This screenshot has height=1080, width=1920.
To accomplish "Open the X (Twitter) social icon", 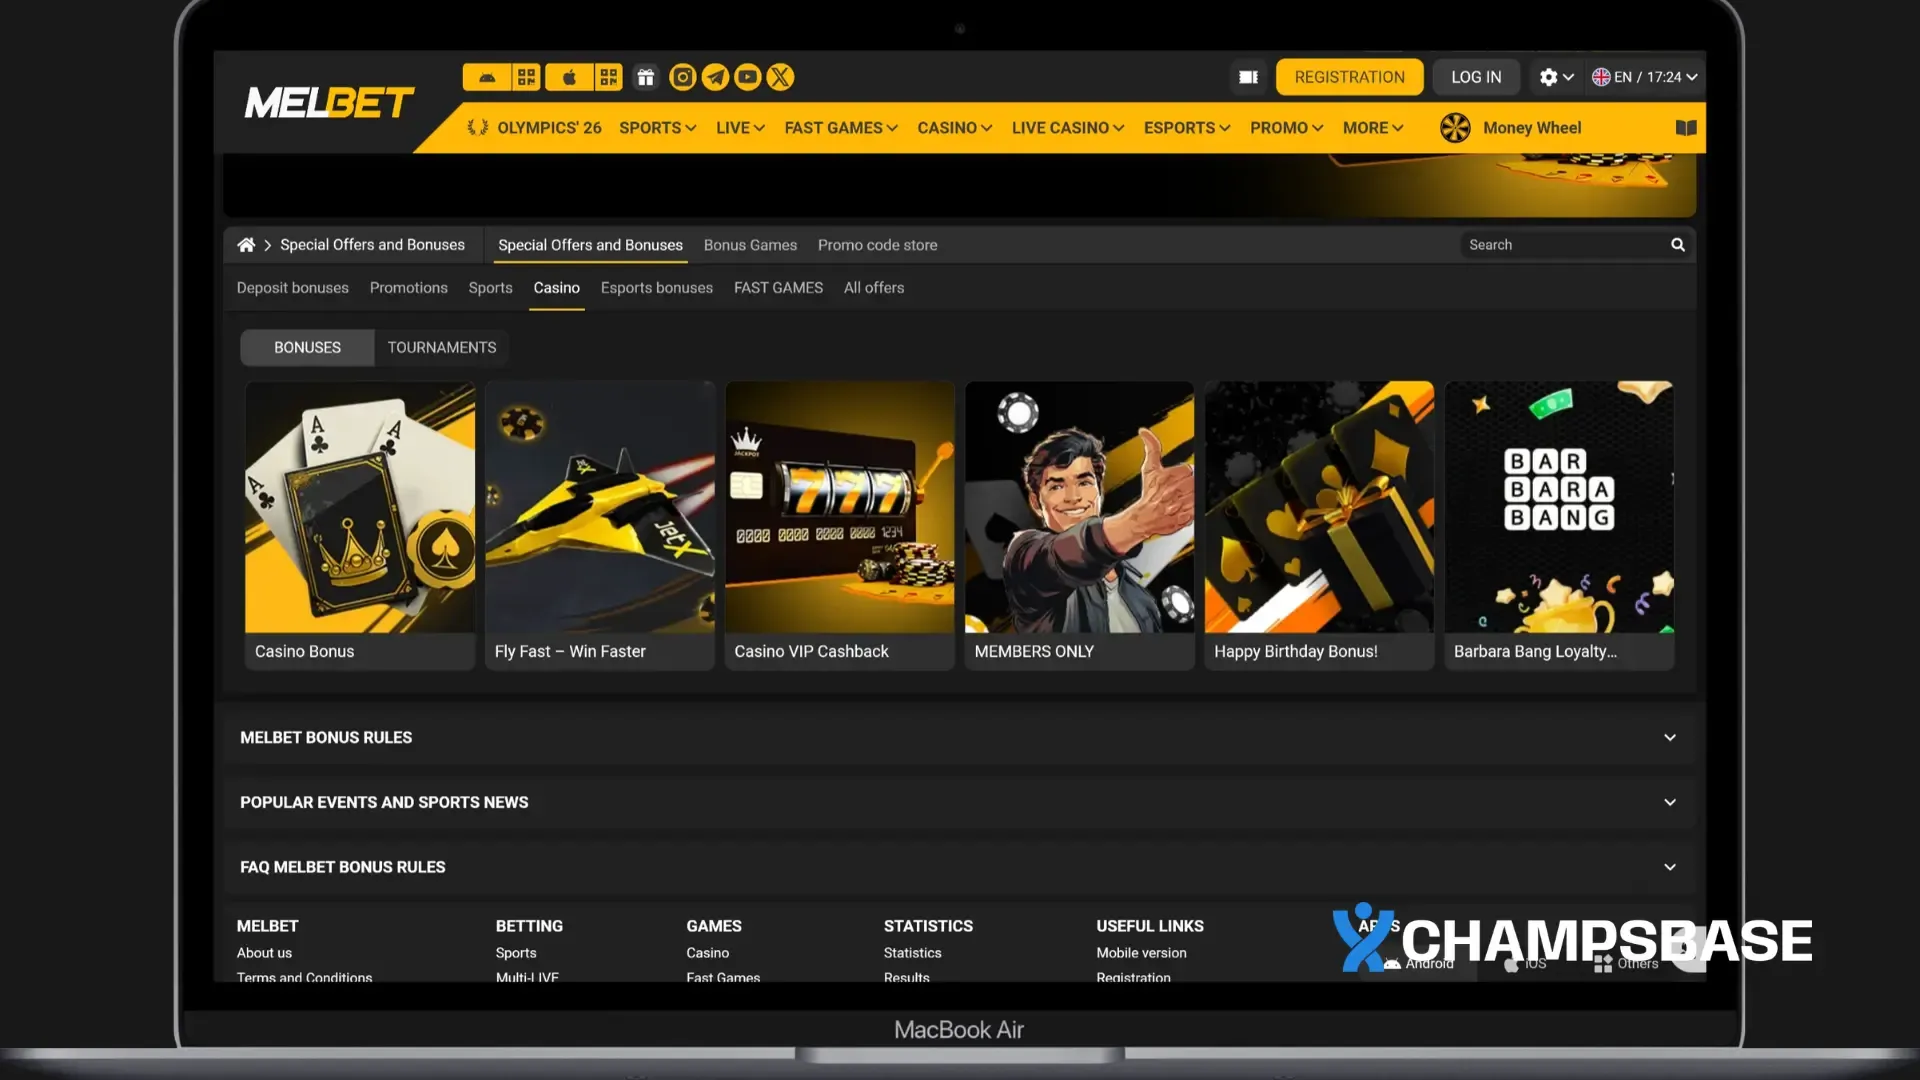I will tap(781, 77).
